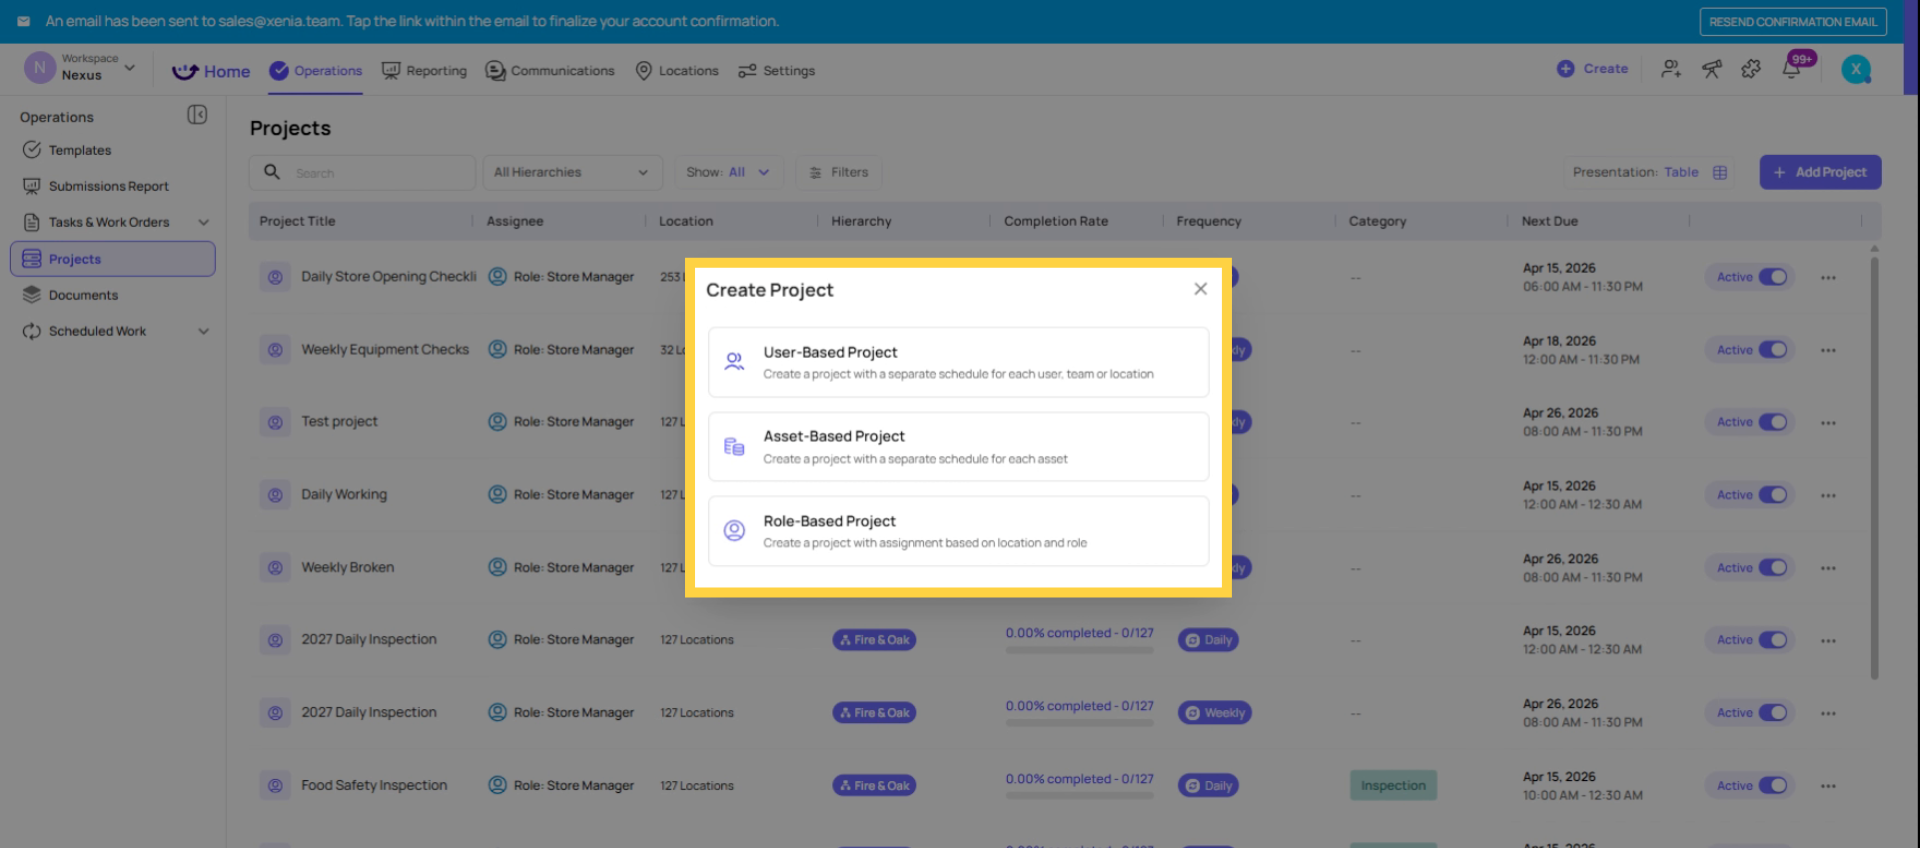1920x848 pixels.
Task: Click the puzzle piece add-ons icon
Action: [x=1751, y=69]
